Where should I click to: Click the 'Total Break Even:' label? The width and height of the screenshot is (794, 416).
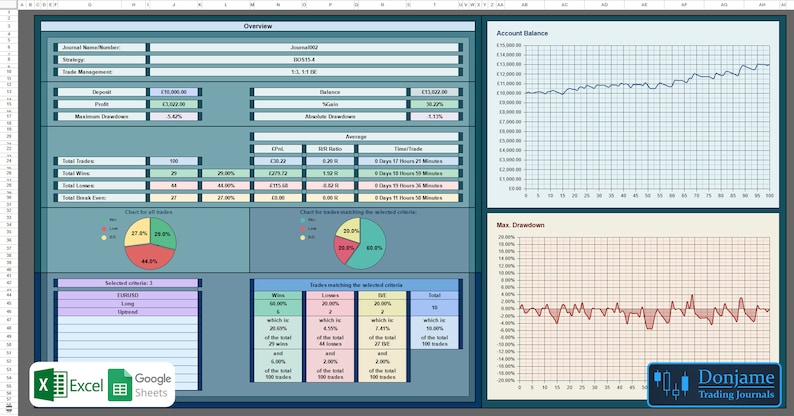click(102, 198)
